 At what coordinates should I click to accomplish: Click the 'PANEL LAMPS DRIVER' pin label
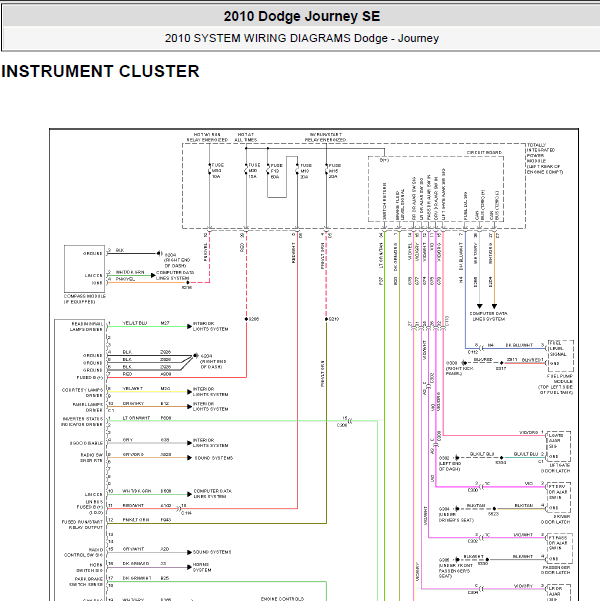coord(87,407)
